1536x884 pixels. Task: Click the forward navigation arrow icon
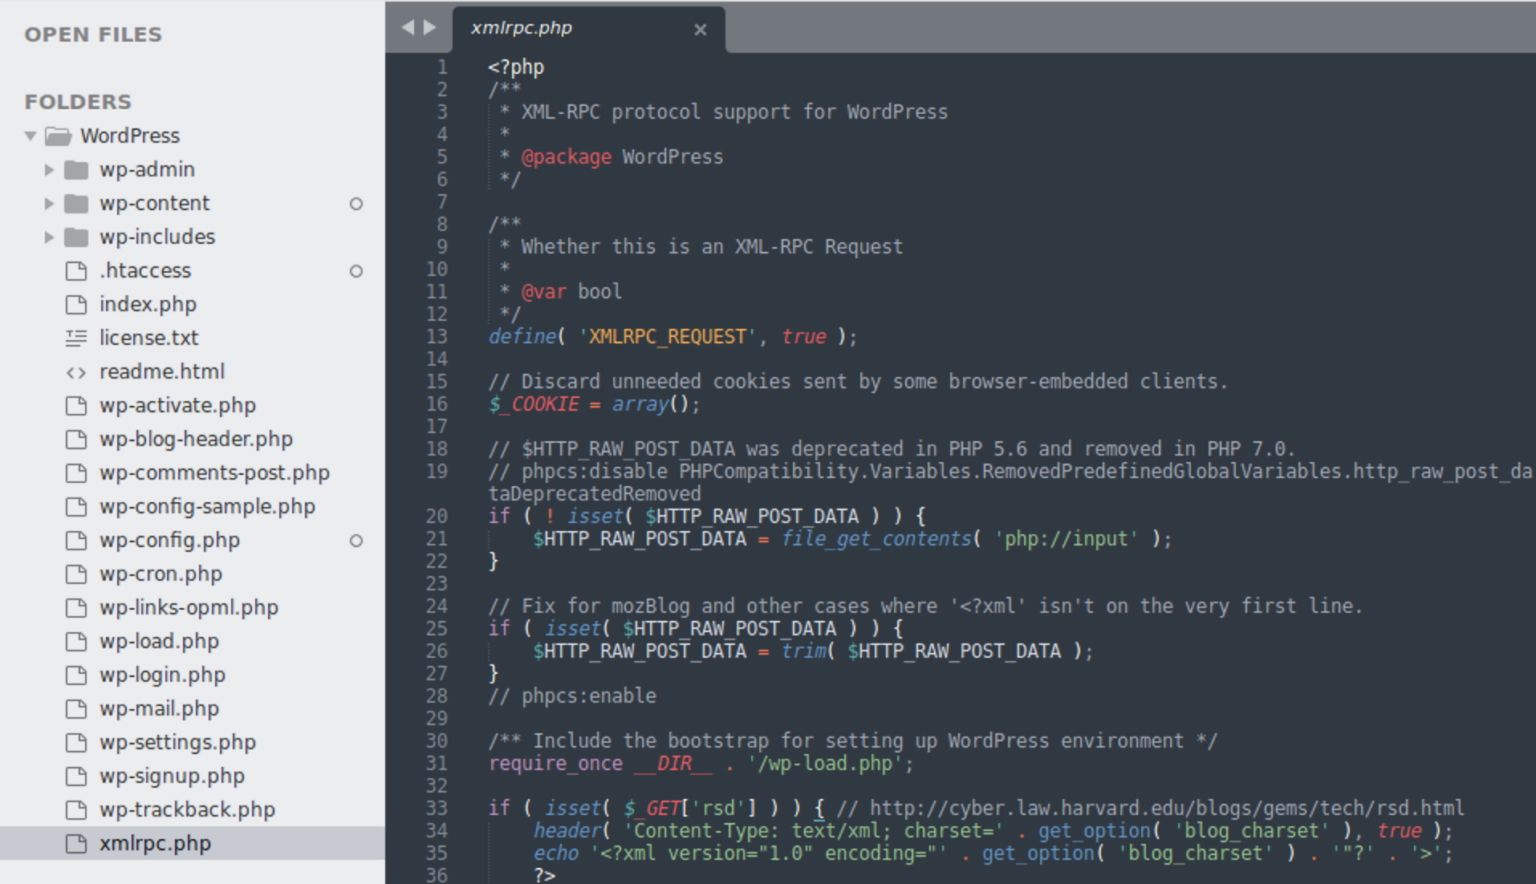pos(429,27)
